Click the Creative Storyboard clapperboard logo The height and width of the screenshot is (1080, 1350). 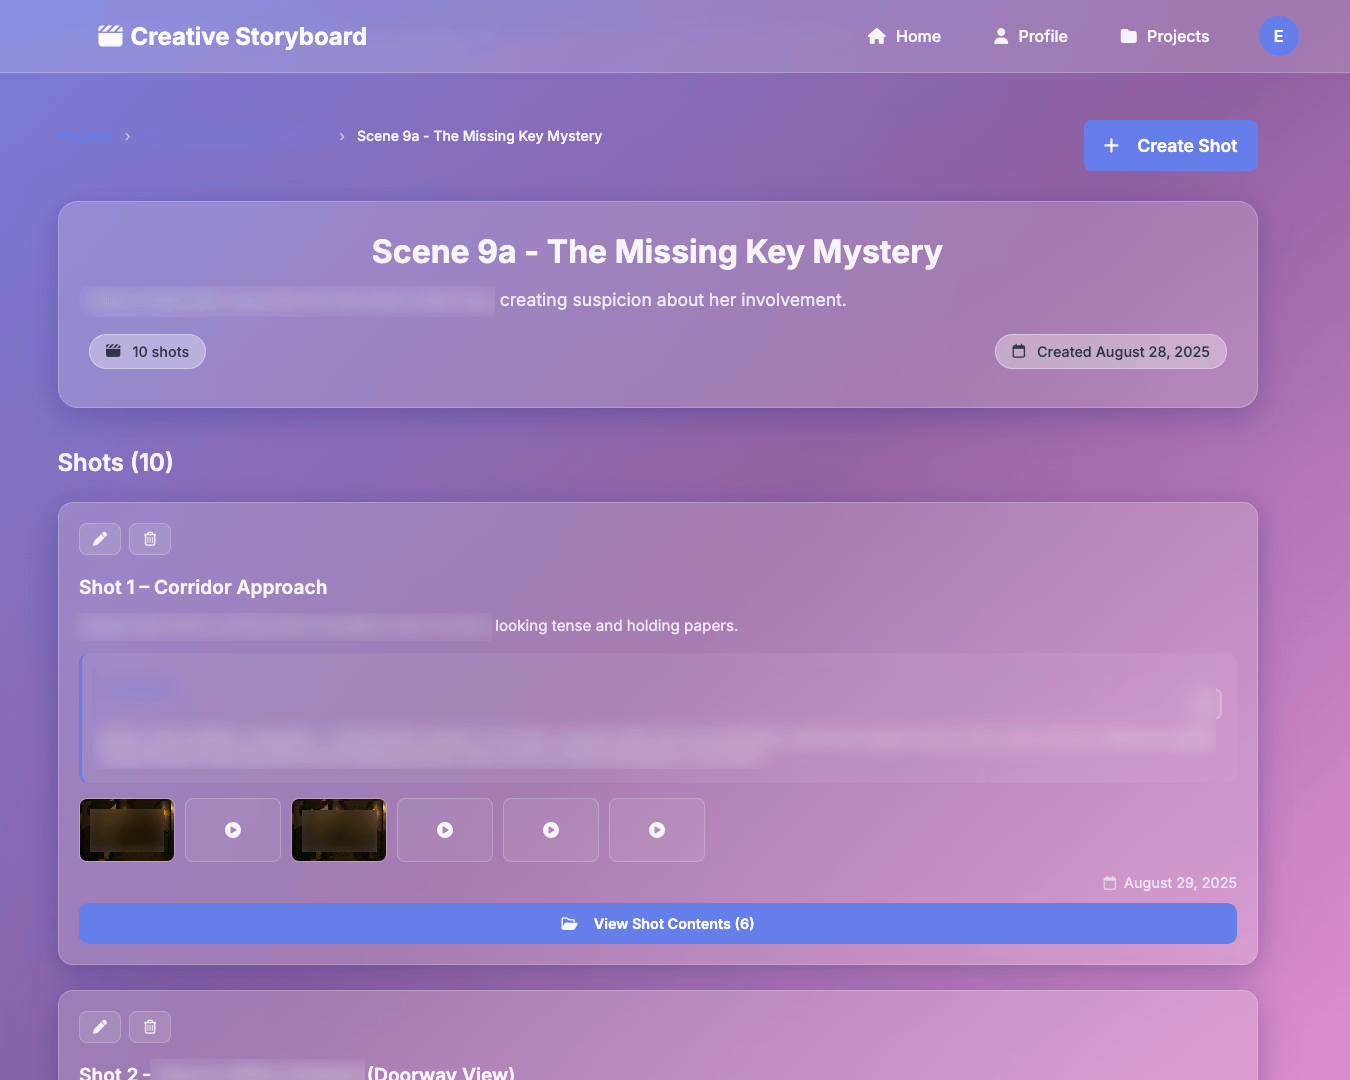pos(110,36)
